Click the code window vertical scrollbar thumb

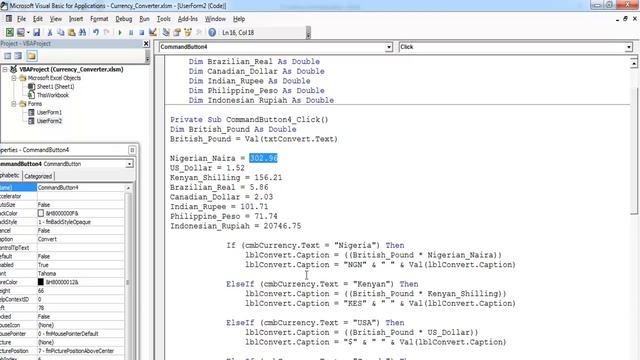tap(633, 151)
